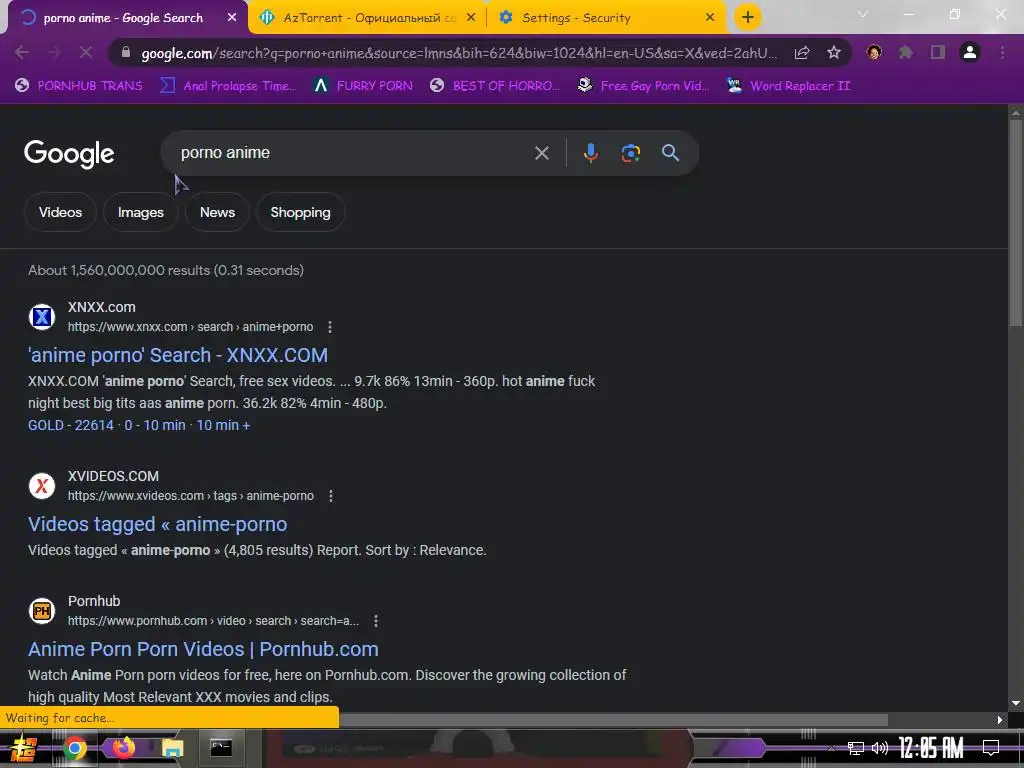
Task: Open the Chrome three-dot menu
Action: [x=1002, y=52]
